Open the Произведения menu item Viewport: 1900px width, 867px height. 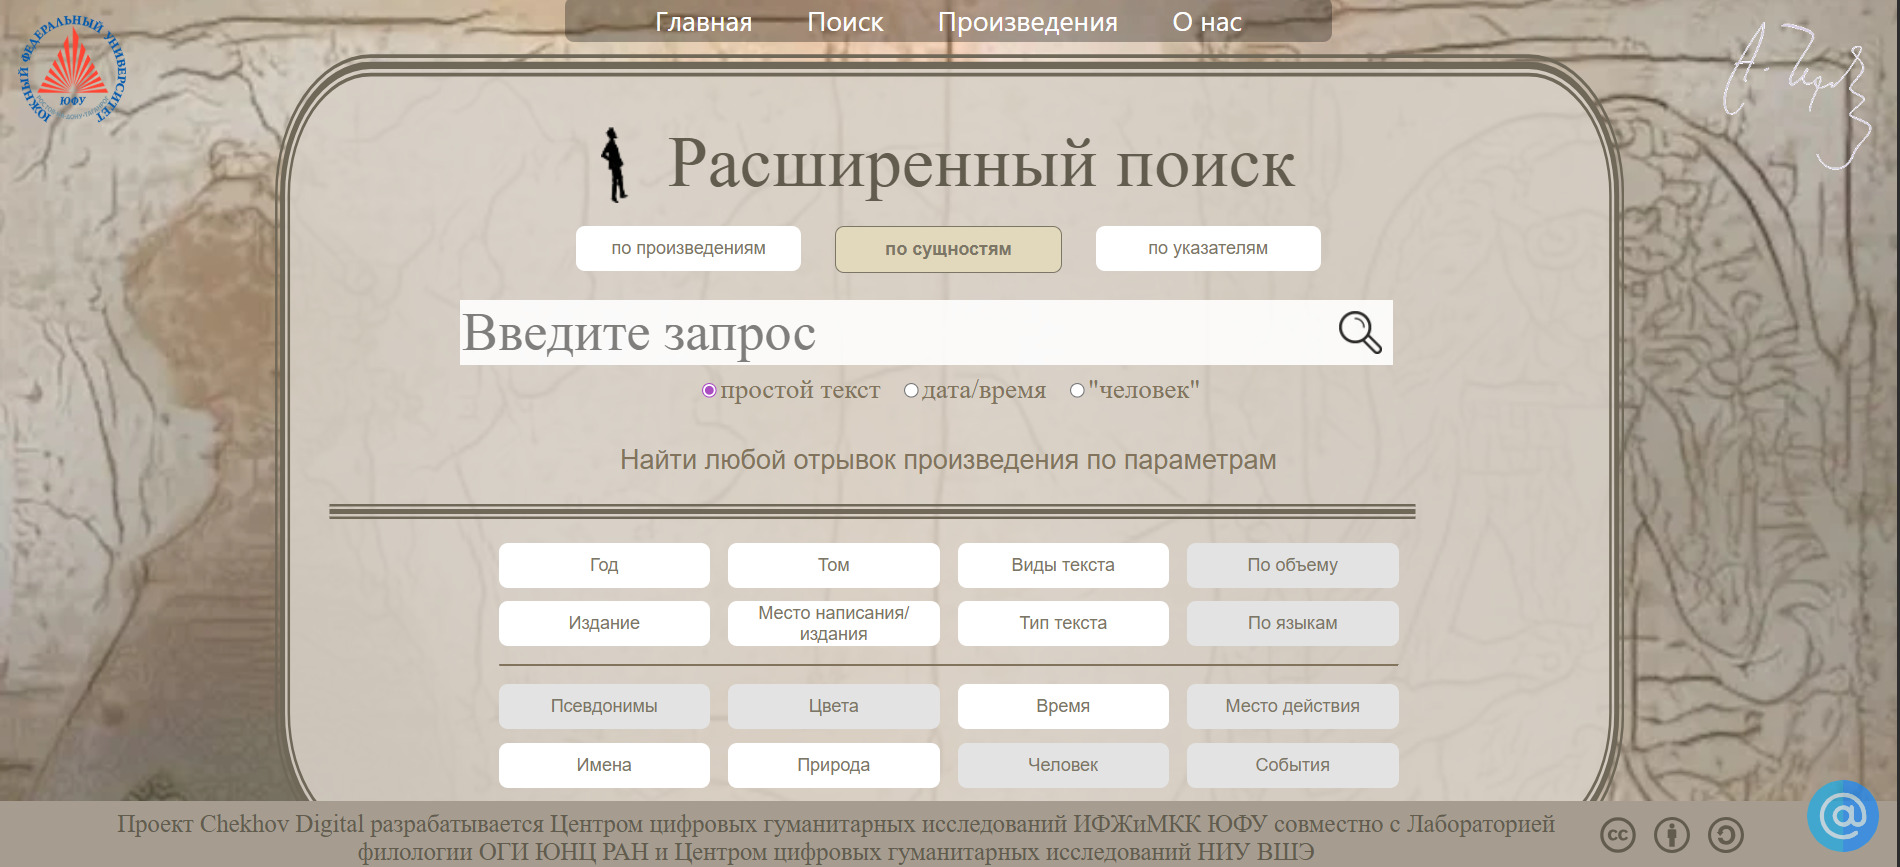[x=1028, y=22]
